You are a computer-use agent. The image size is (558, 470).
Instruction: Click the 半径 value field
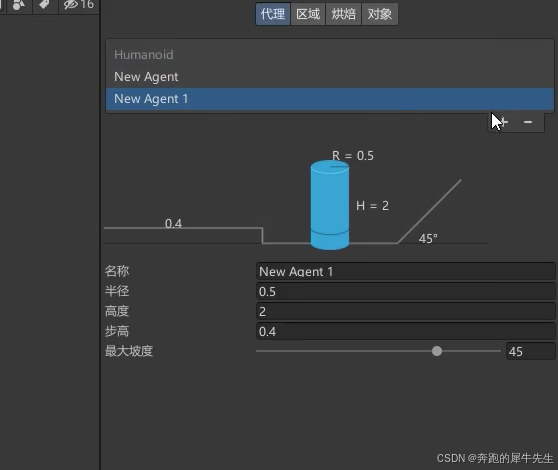point(405,291)
